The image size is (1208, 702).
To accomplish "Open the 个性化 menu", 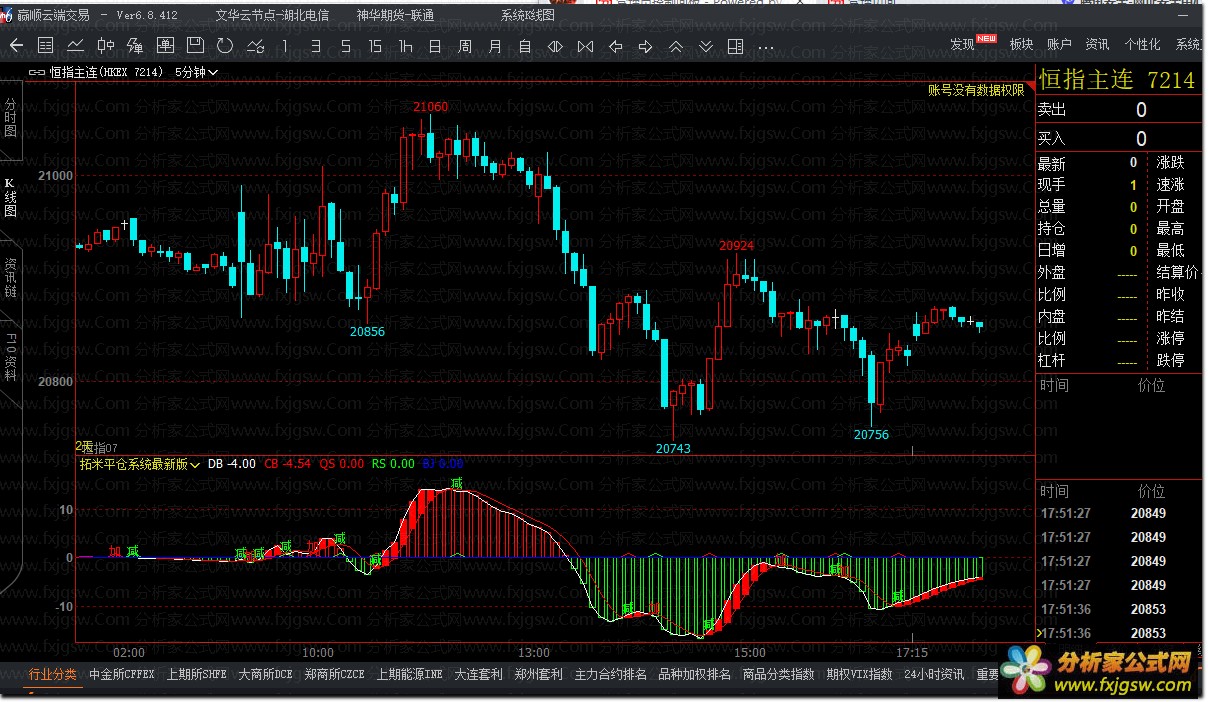I will [1142, 44].
